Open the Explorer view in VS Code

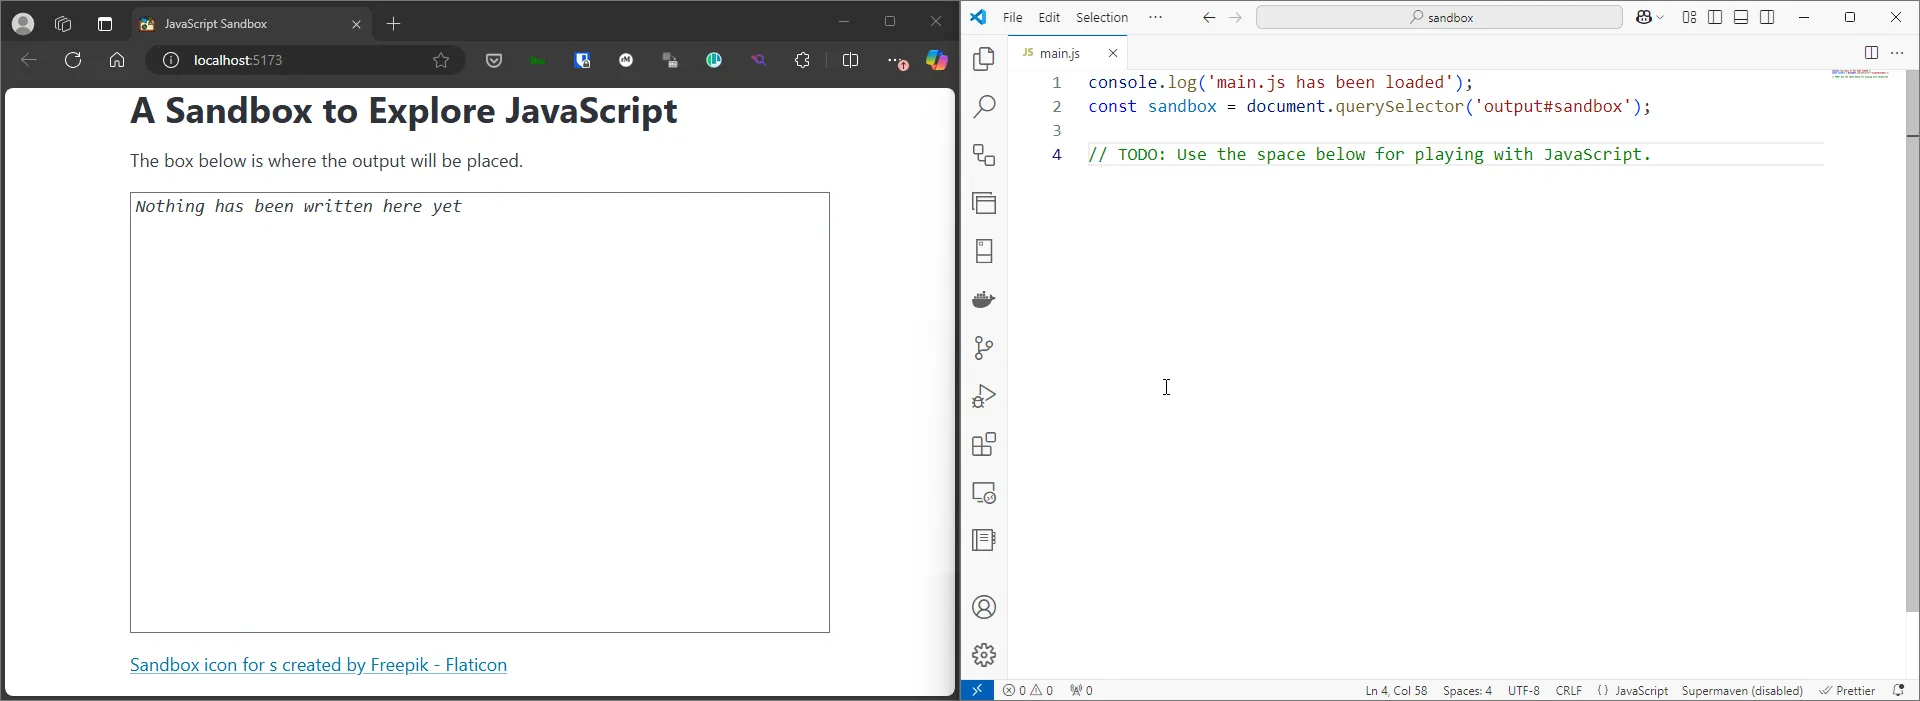(x=984, y=59)
